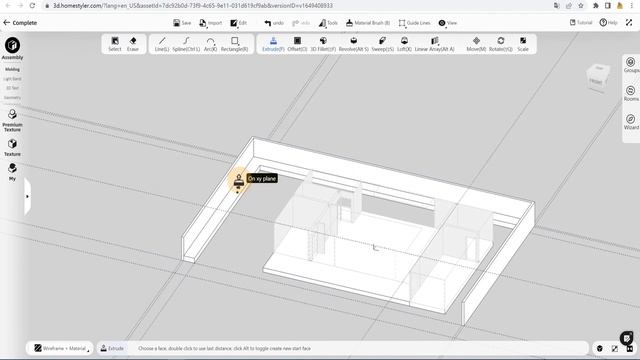Open the Groups panel
640x360 pixels.
pyautogui.click(x=631, y=65)
